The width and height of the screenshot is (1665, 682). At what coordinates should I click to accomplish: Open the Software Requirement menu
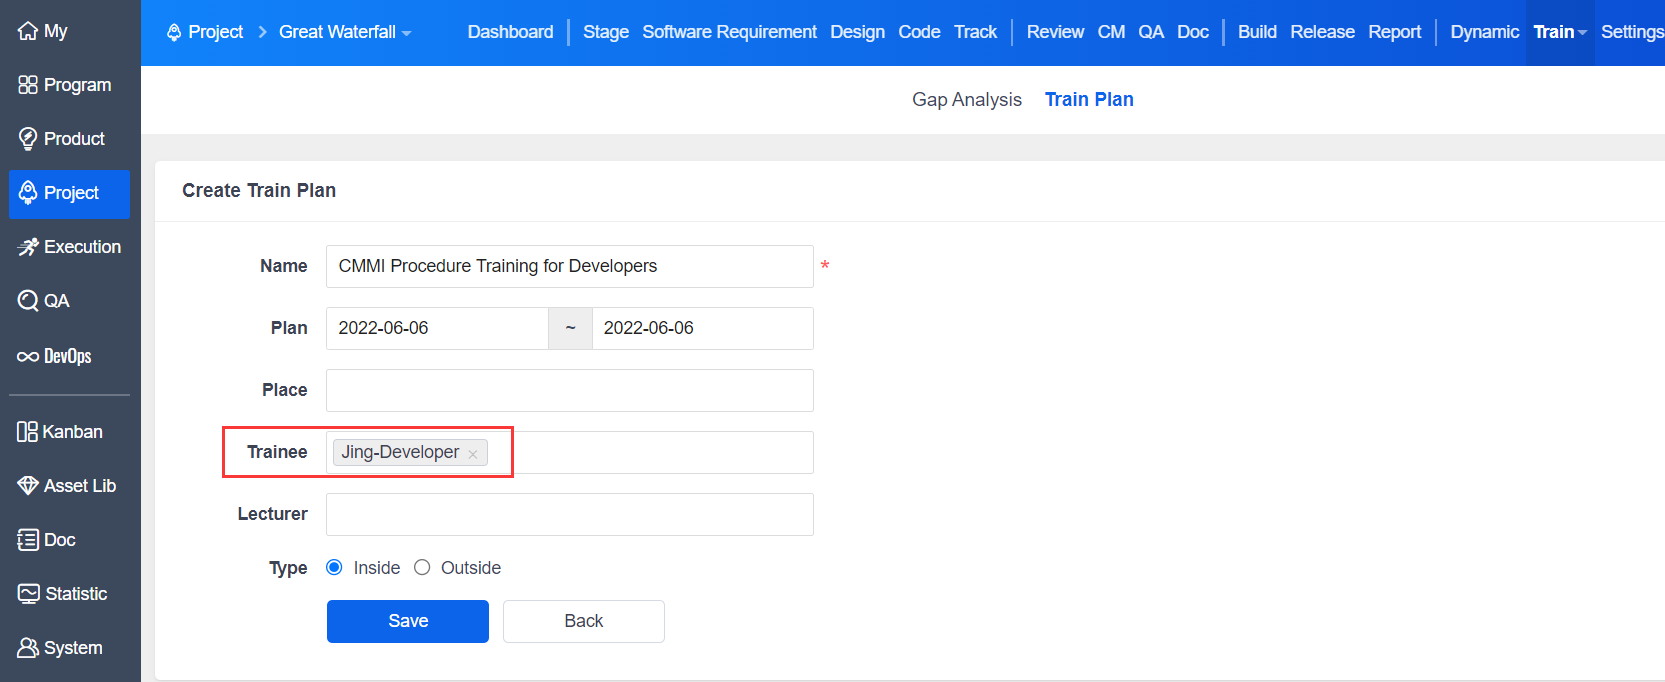(729, 32)
